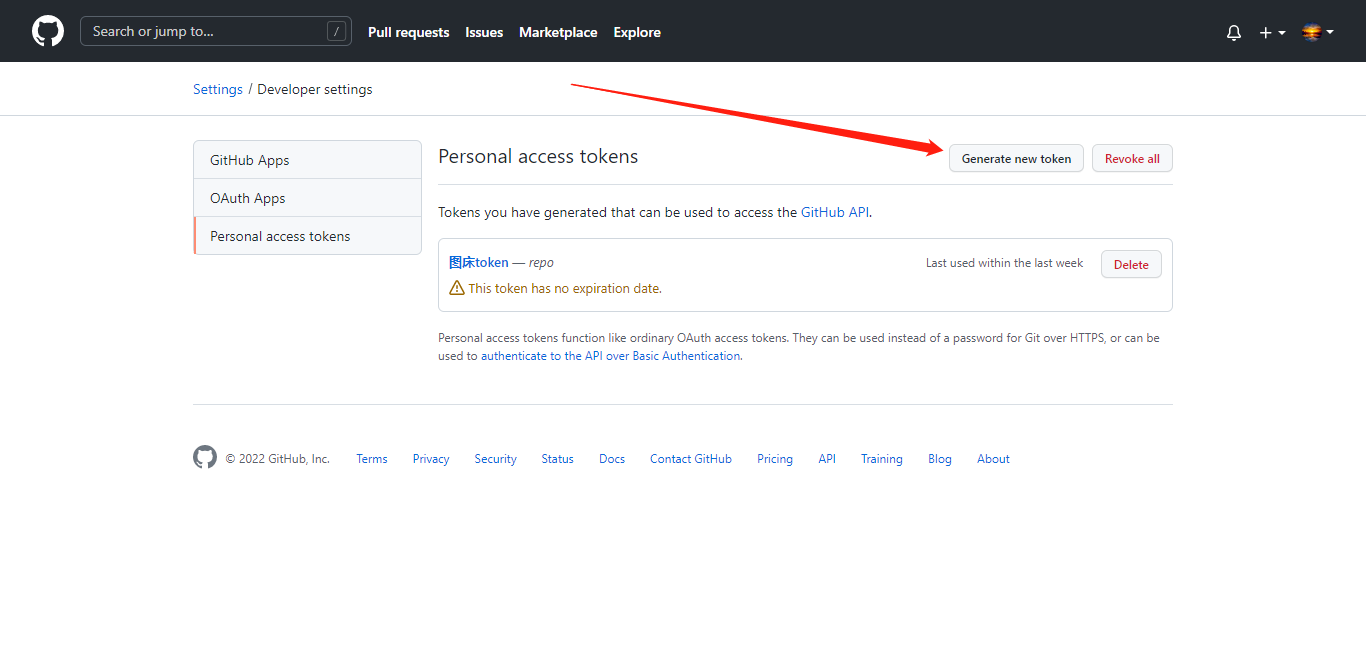The height and width of the screenshot is (663, 1366).
Task: Open the notifications bell icon
Action: (1234, 32)
